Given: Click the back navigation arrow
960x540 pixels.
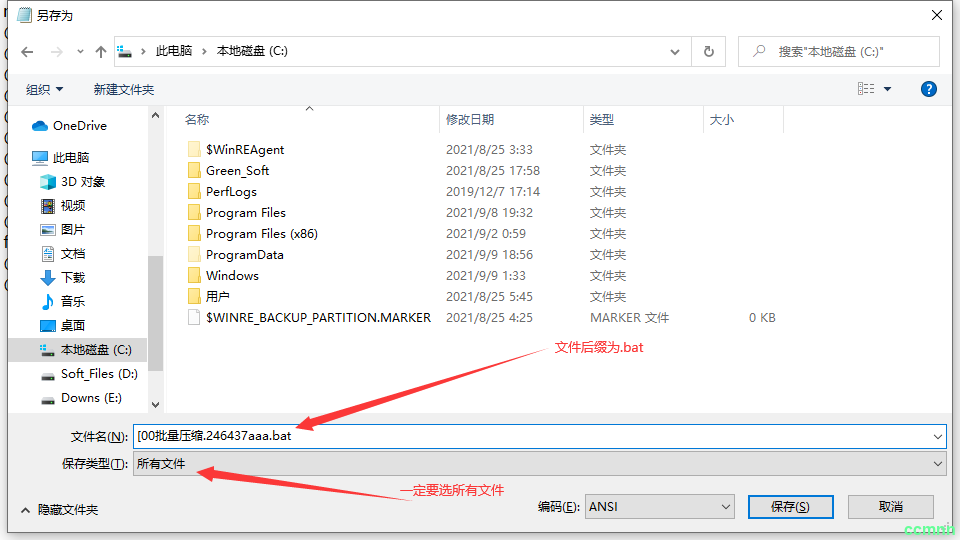Looking at the screenshot, I should click(27, 51).
